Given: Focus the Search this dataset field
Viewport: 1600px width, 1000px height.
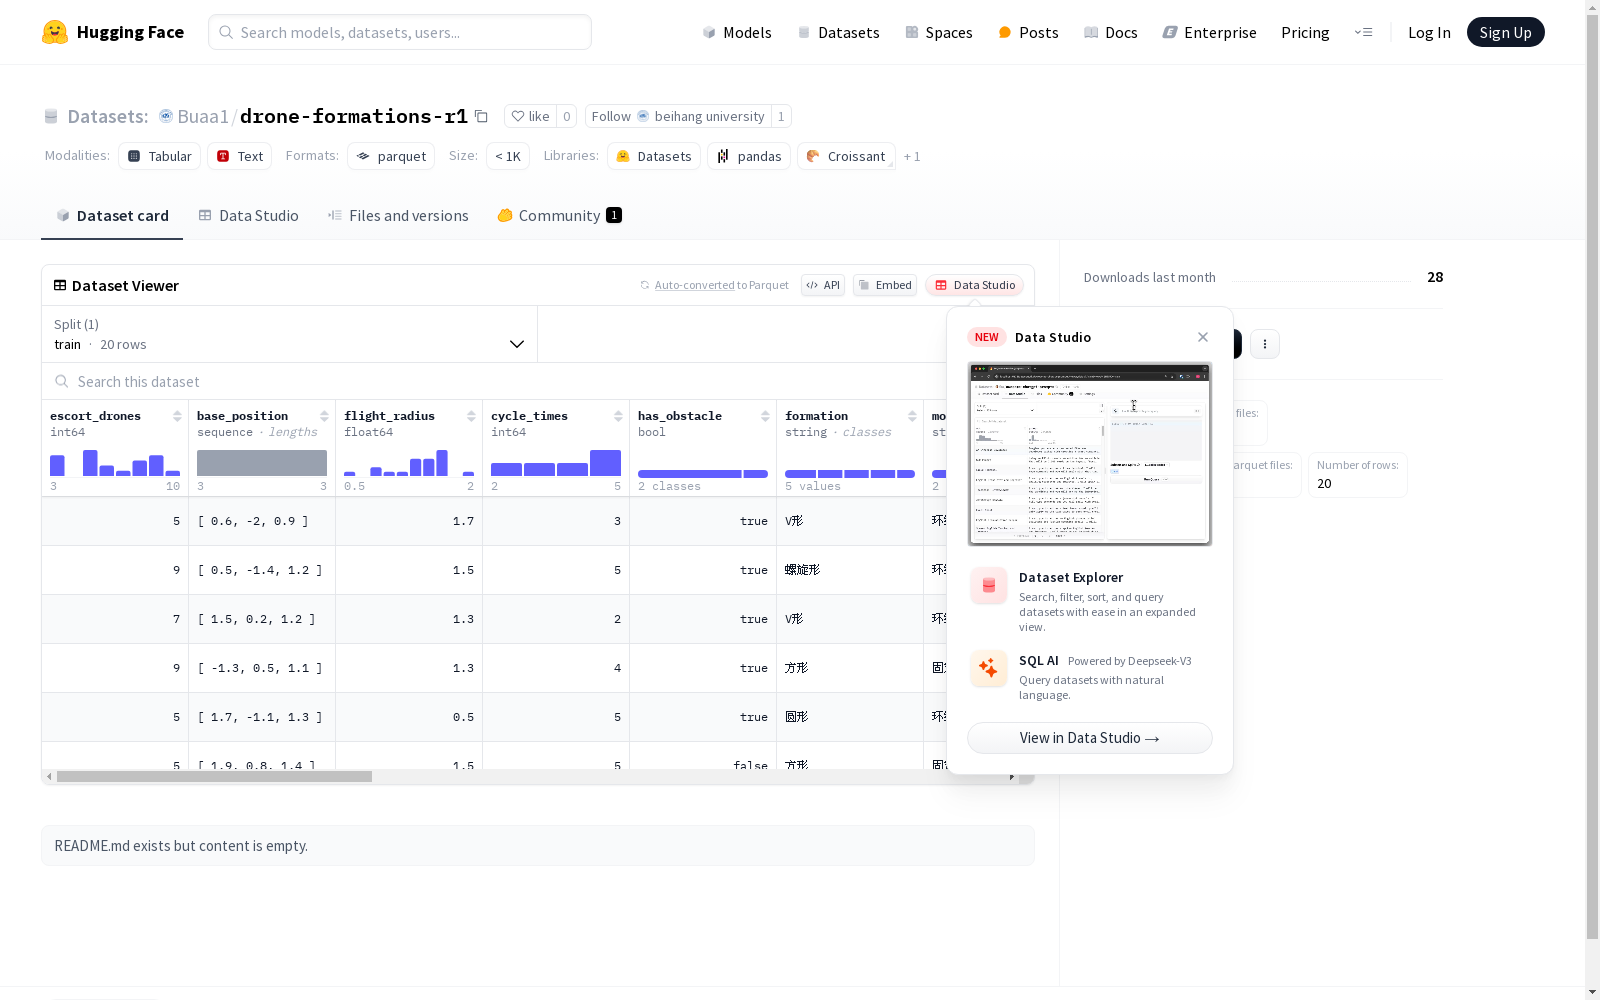Looking at the screenshot, I should point(494,382).
